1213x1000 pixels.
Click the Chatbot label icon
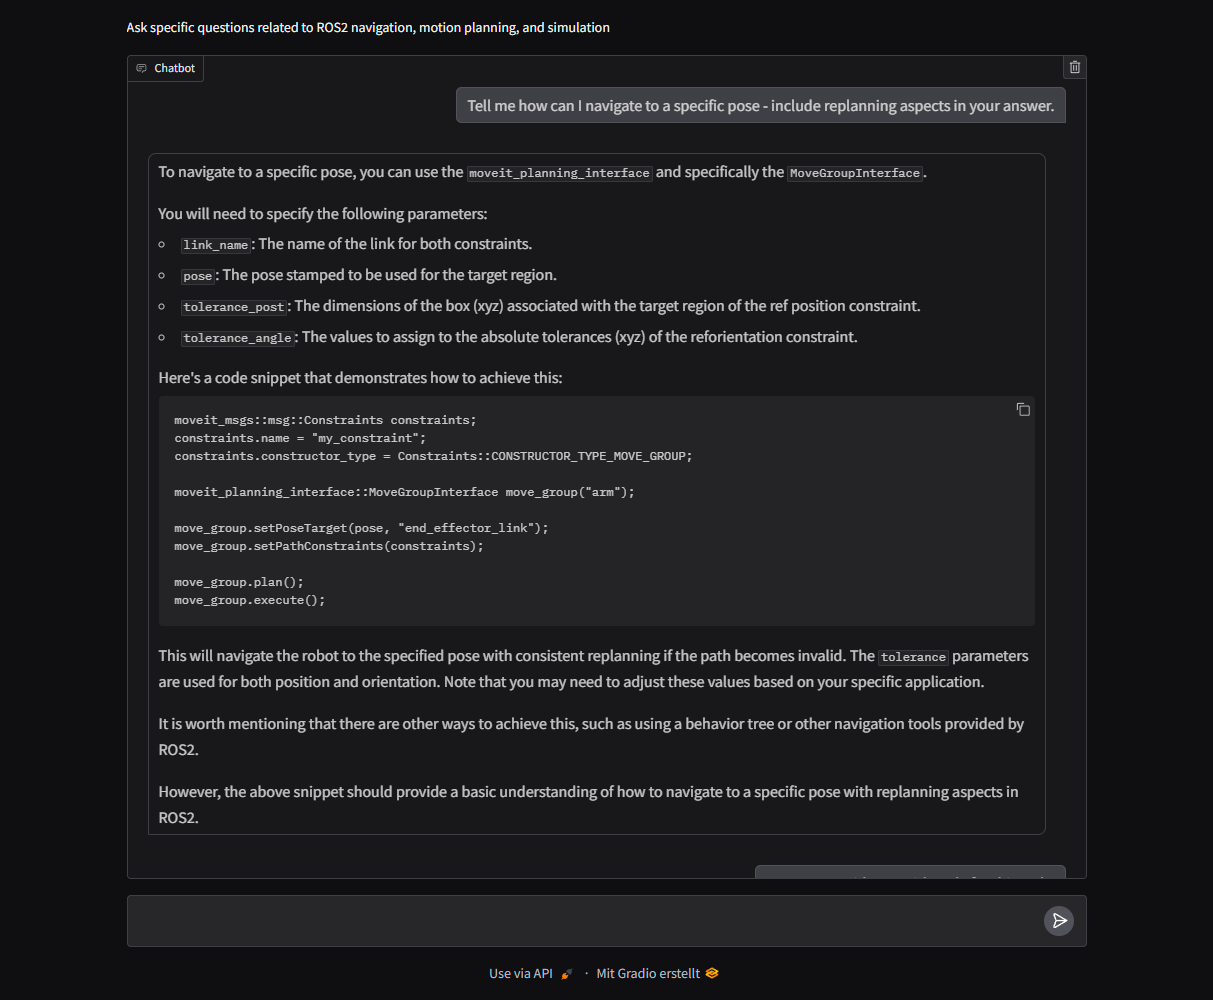pyautogui.click(x=142, y=69)
